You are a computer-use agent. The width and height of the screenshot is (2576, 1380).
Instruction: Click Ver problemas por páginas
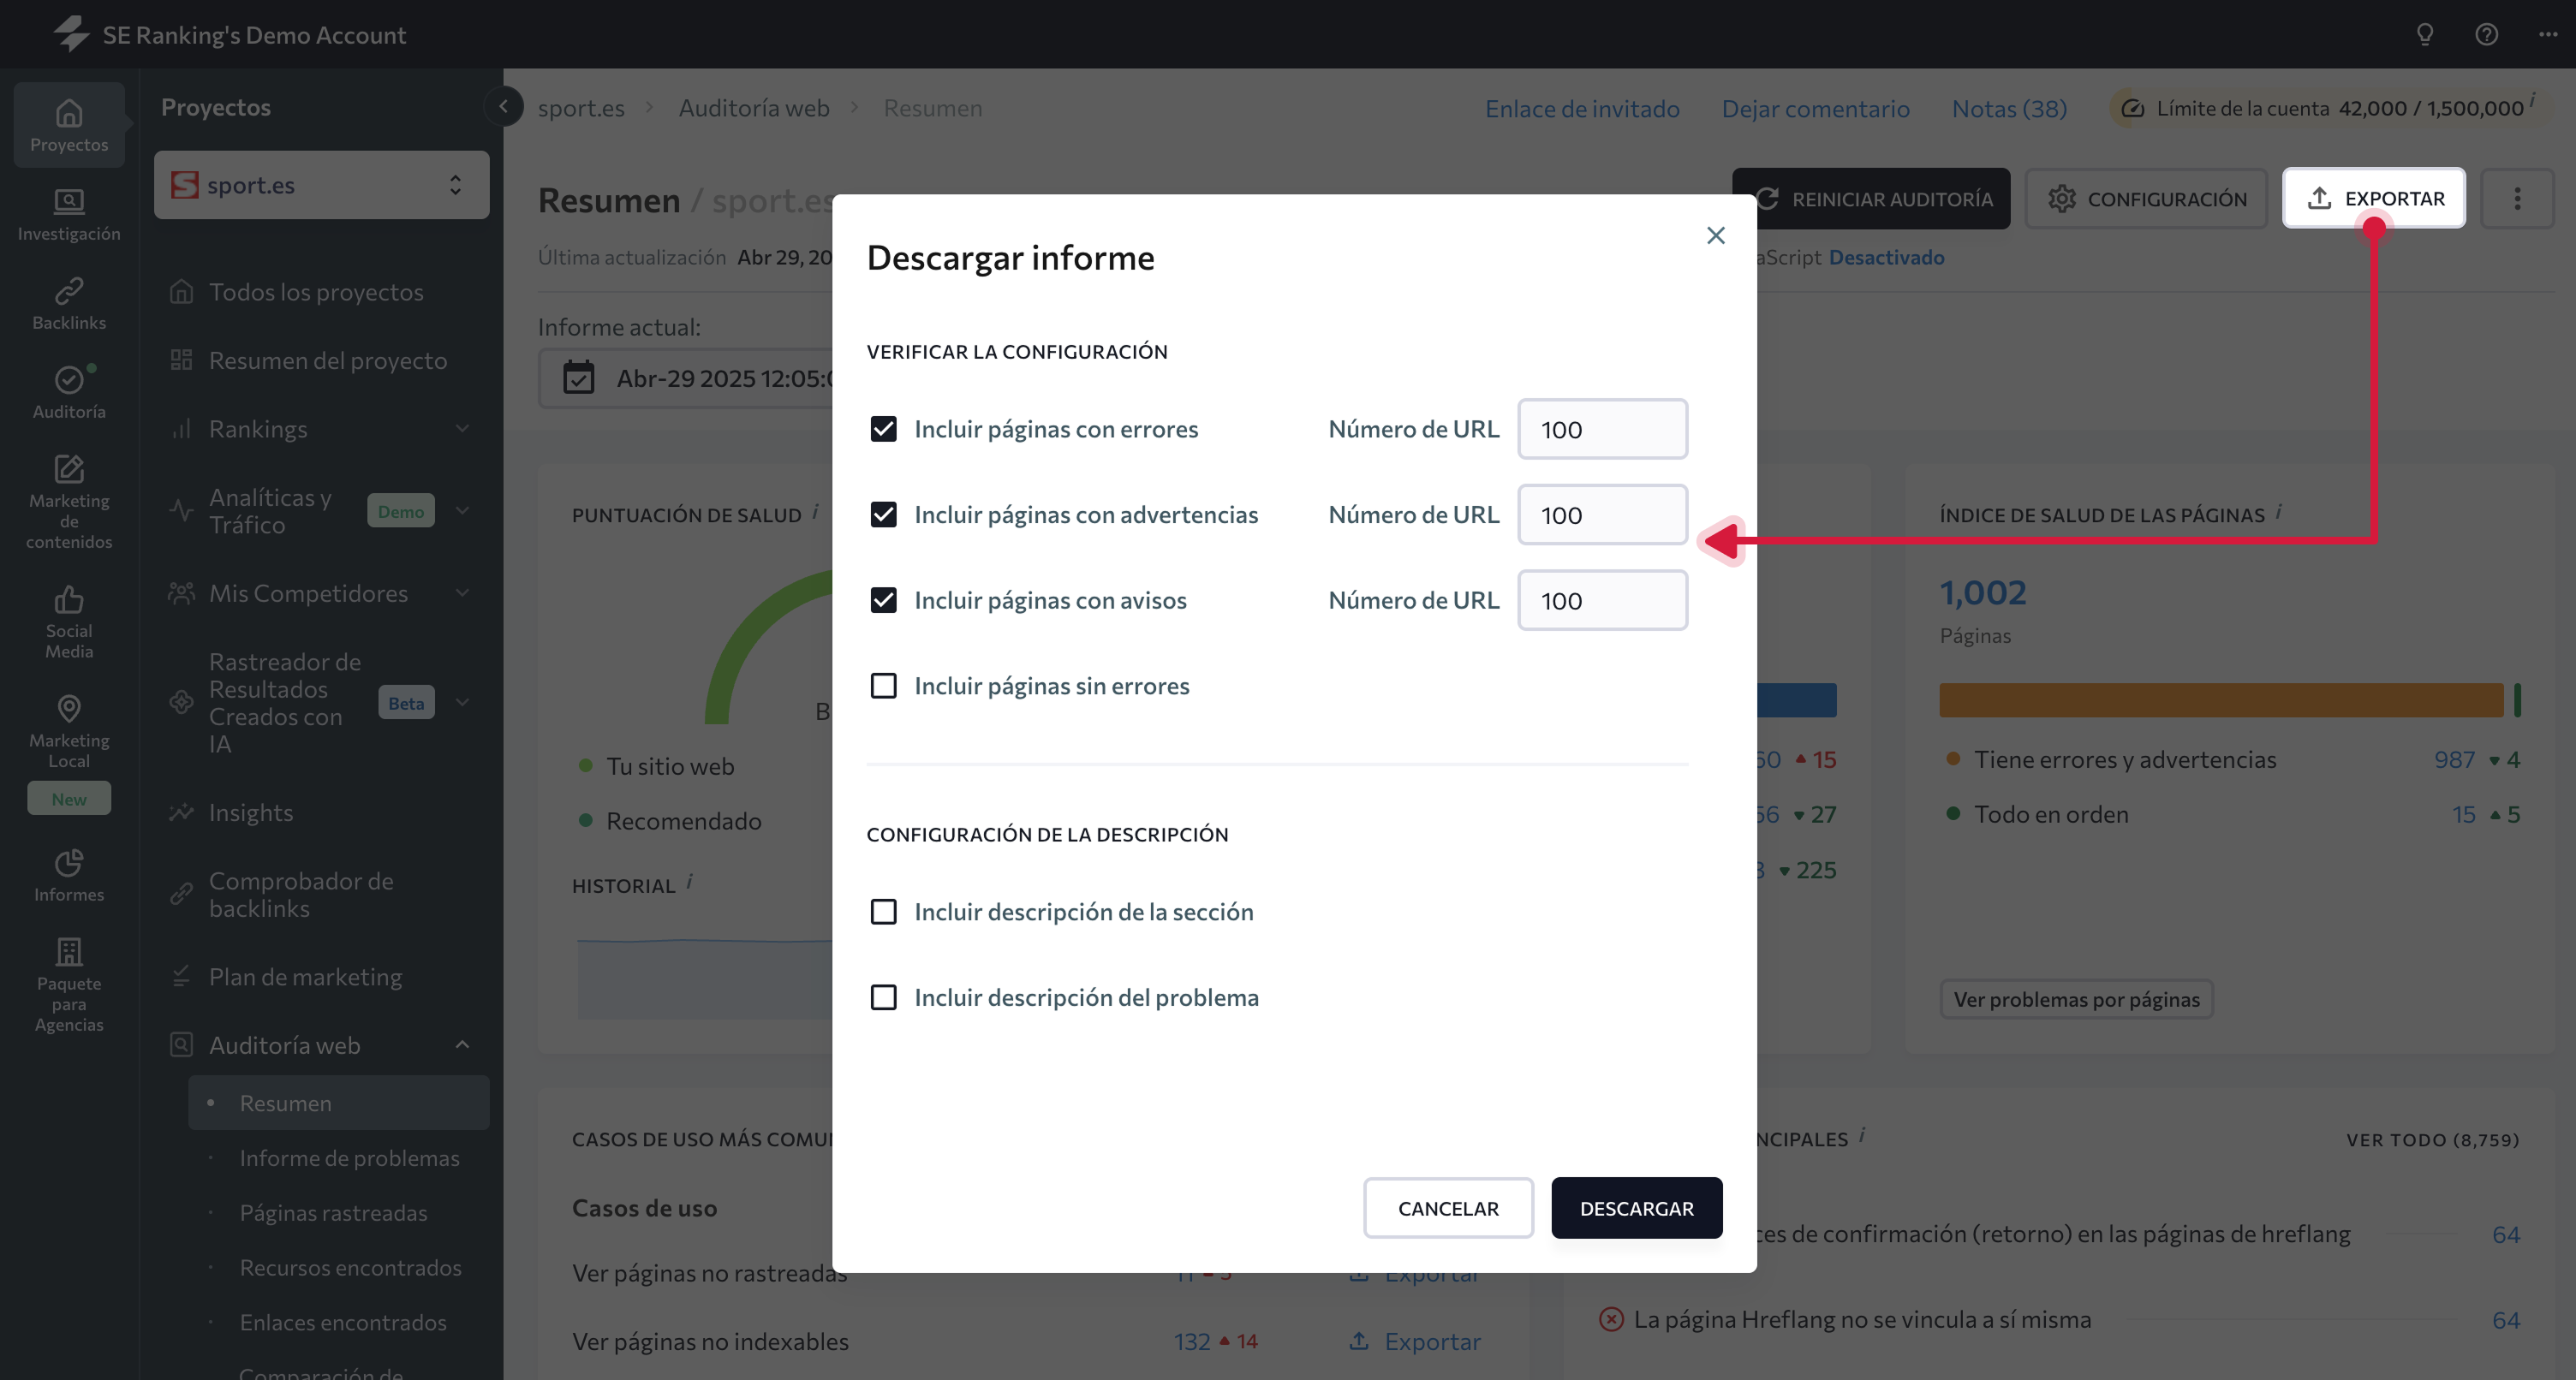point(2076,999)
